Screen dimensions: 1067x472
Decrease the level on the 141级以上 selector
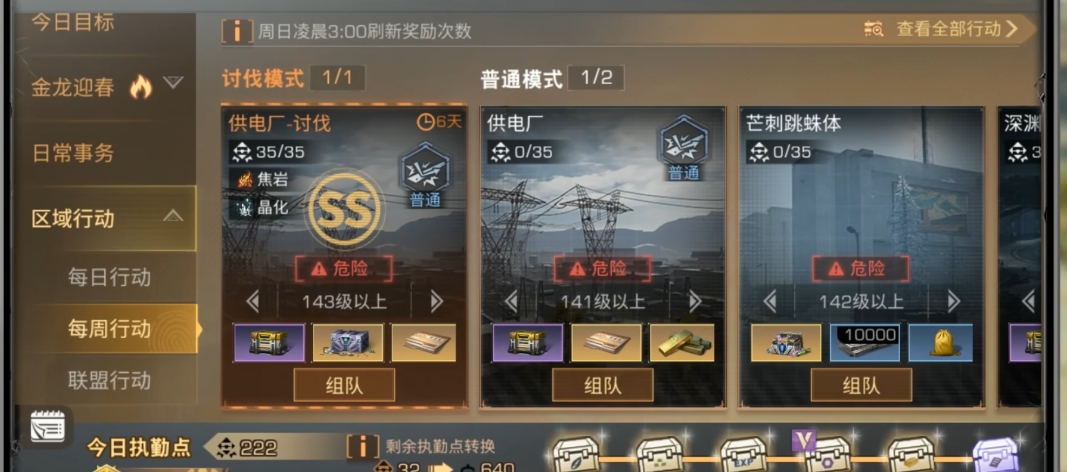coord(511,301)
